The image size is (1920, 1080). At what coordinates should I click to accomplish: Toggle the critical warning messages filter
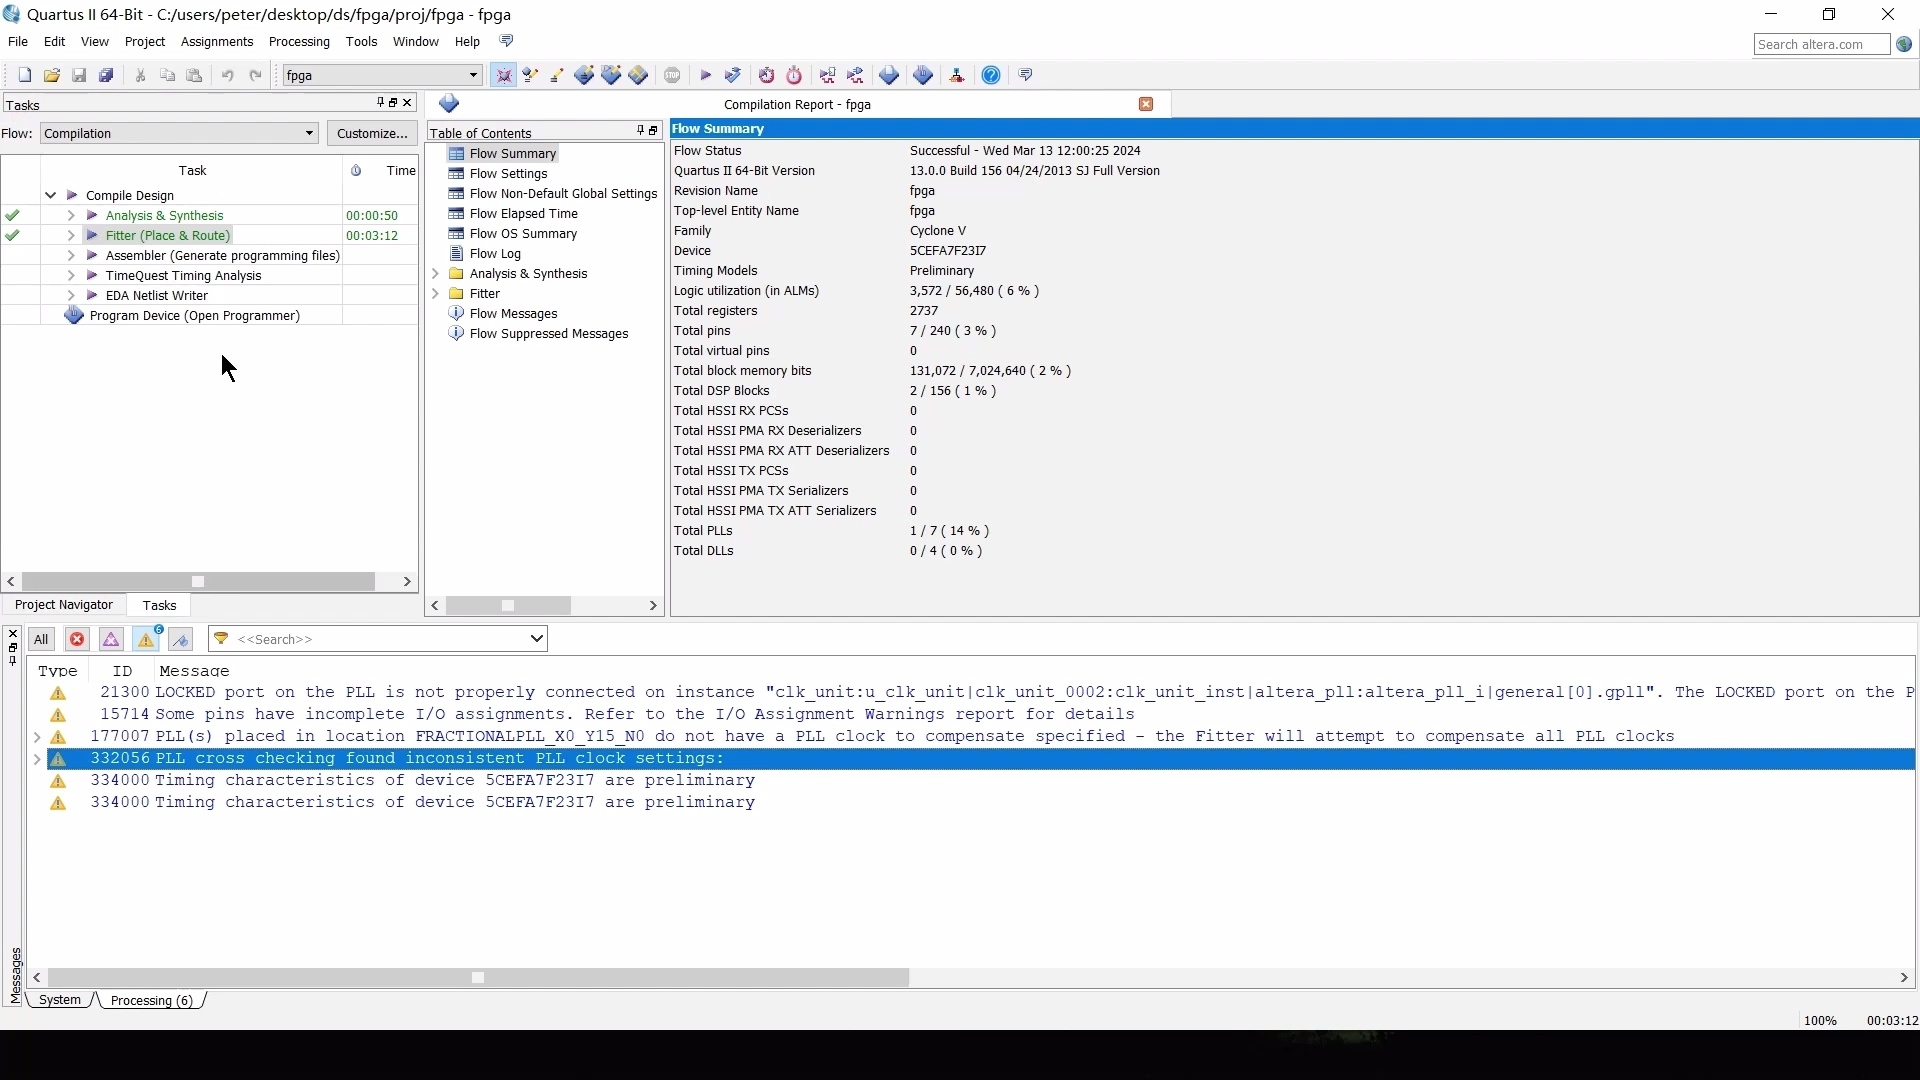click(111, 639)
